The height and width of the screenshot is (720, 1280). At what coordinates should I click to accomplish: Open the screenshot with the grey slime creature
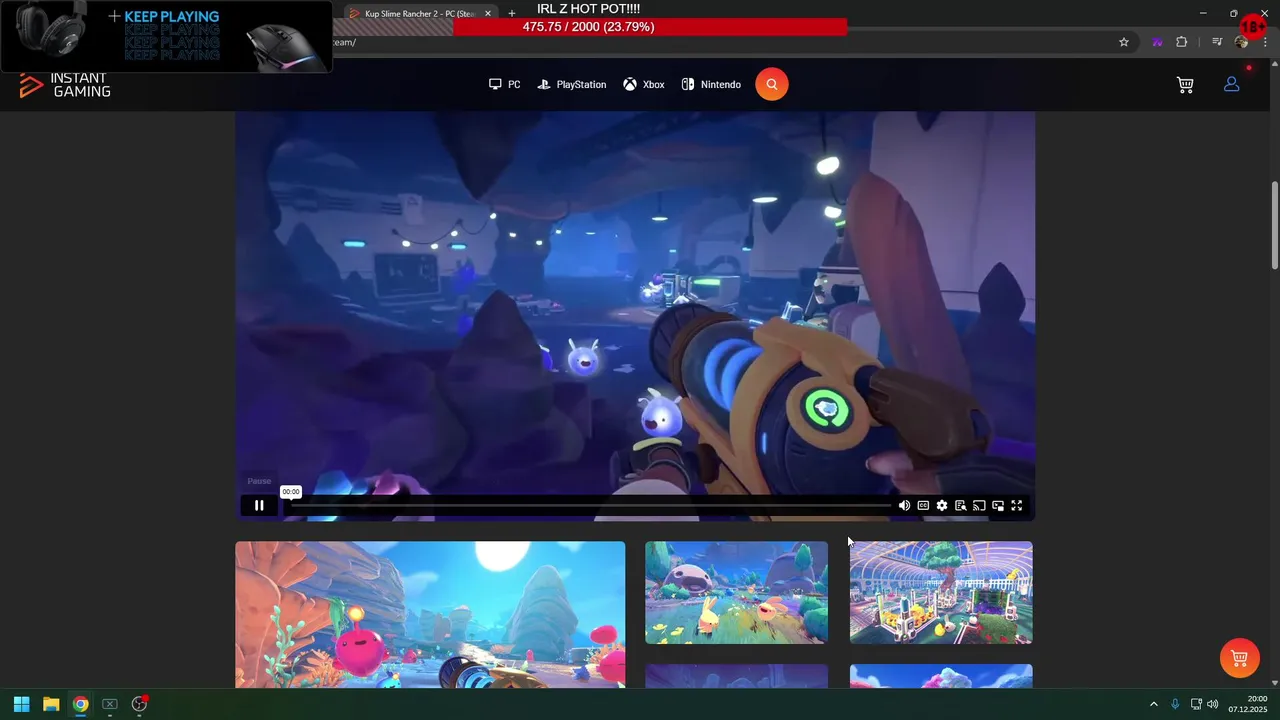(x=736, y=592)
